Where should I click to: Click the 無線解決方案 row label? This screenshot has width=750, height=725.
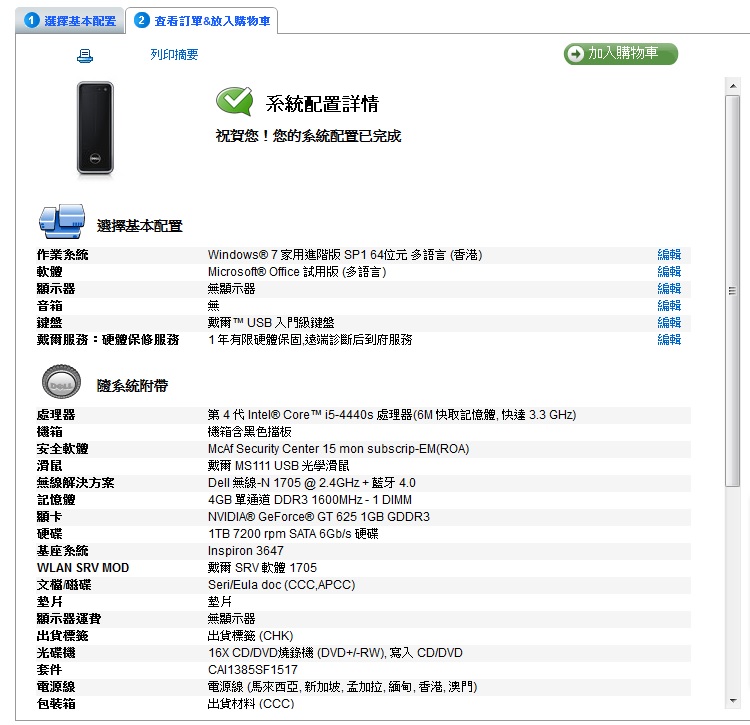76,483
